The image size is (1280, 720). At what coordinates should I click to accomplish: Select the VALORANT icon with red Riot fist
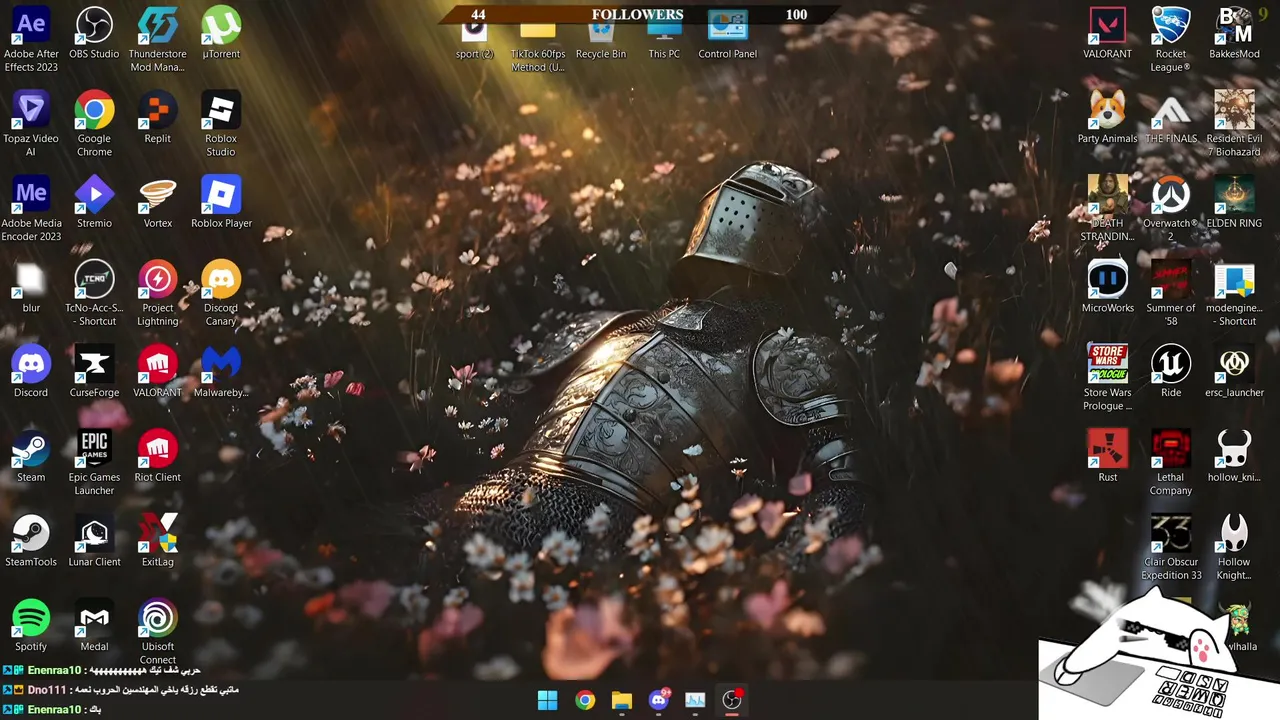coord(158,364)
